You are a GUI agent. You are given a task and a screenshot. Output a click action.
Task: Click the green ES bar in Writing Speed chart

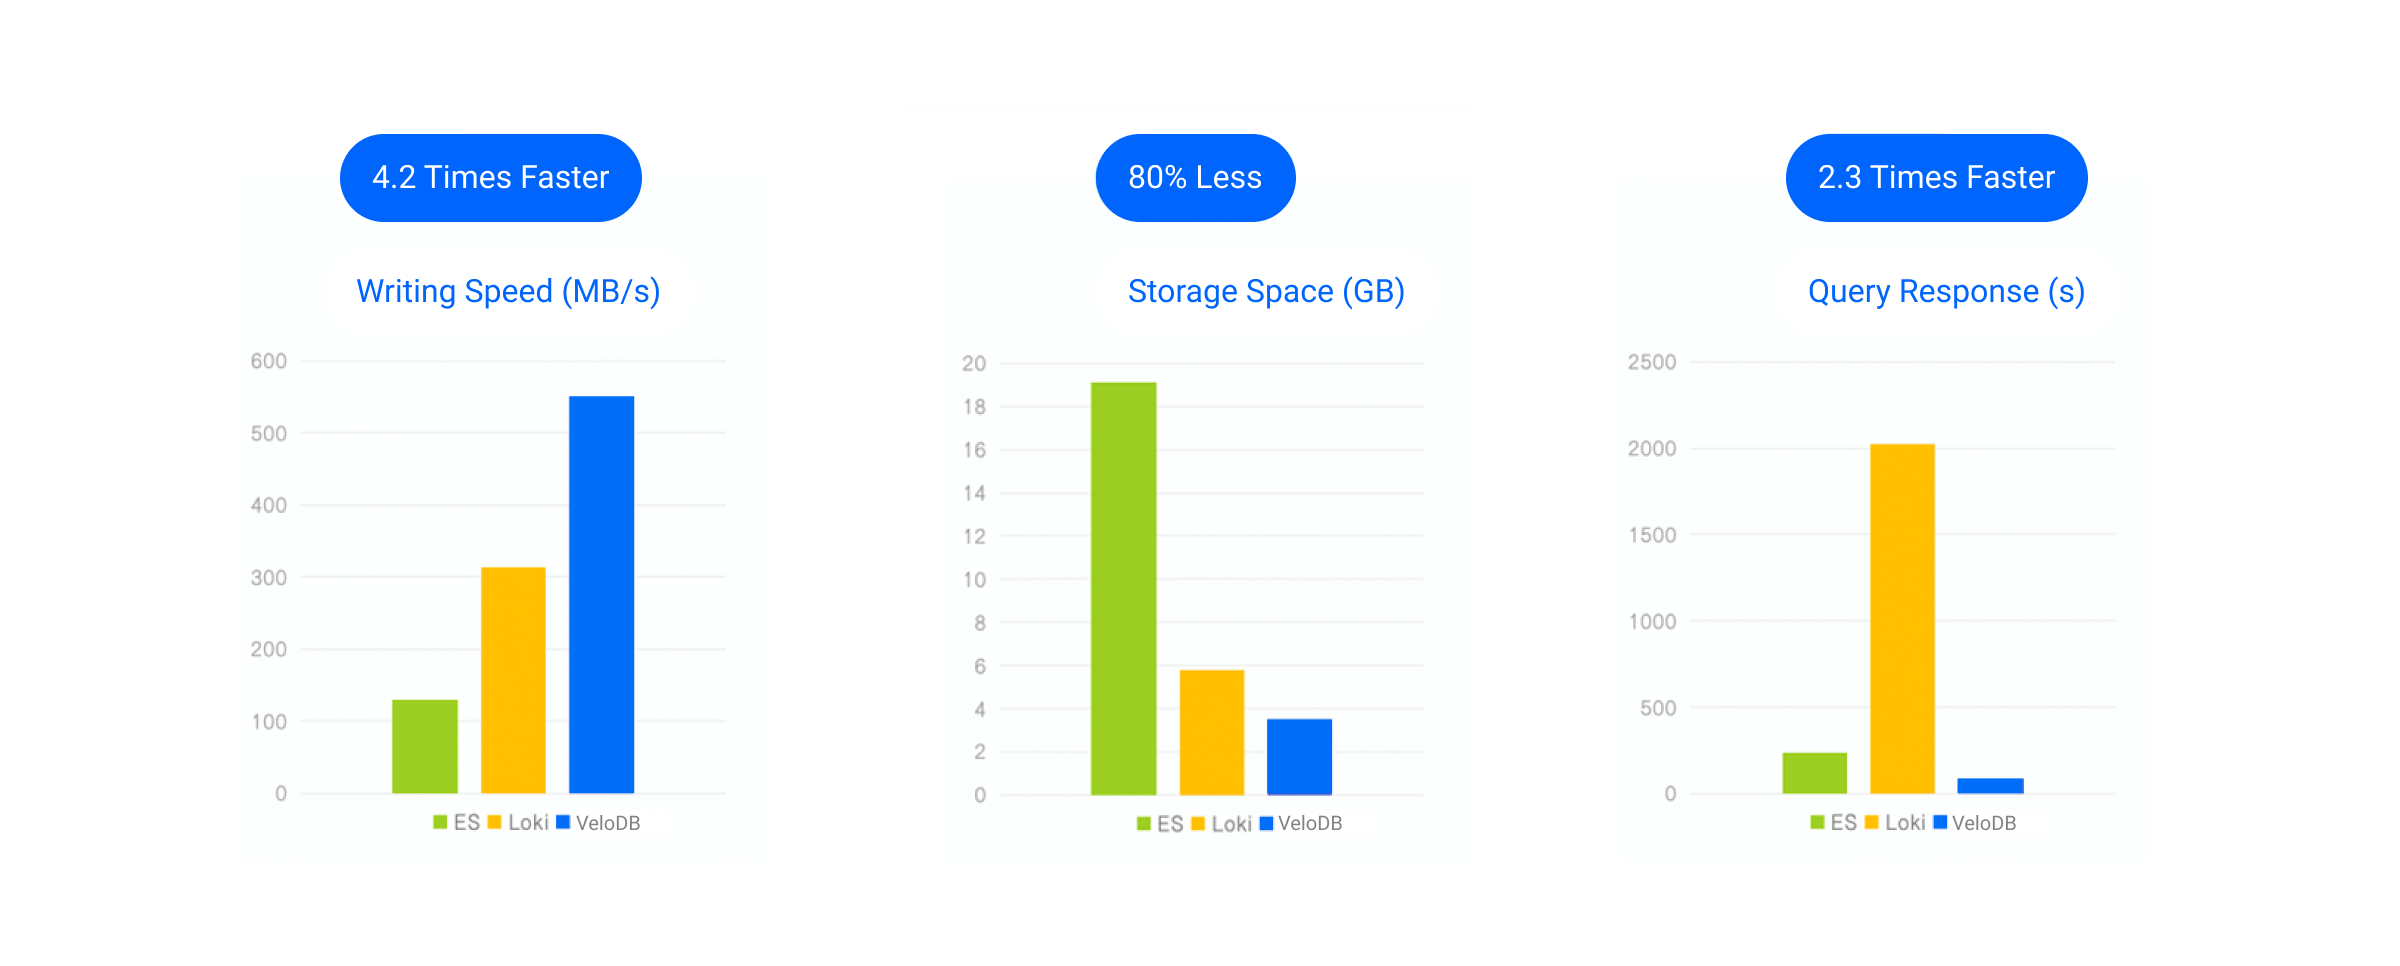425,746
